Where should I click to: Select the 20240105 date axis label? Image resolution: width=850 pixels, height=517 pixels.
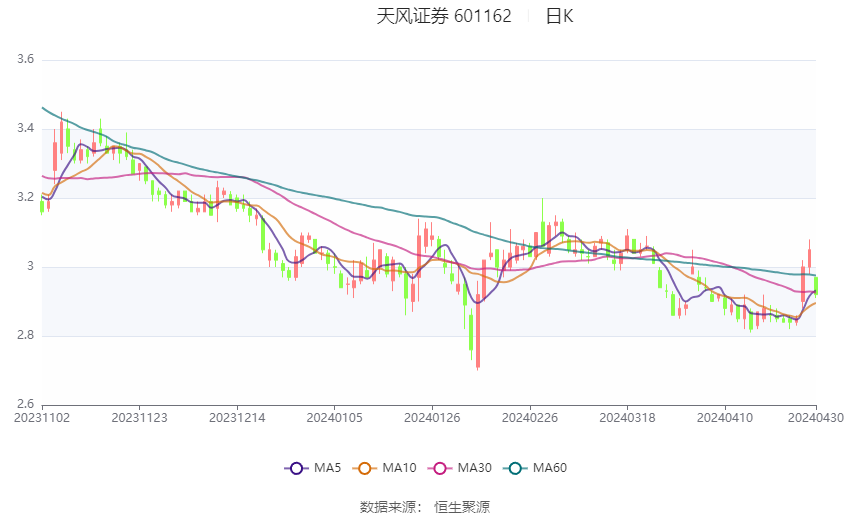[334, 416]
